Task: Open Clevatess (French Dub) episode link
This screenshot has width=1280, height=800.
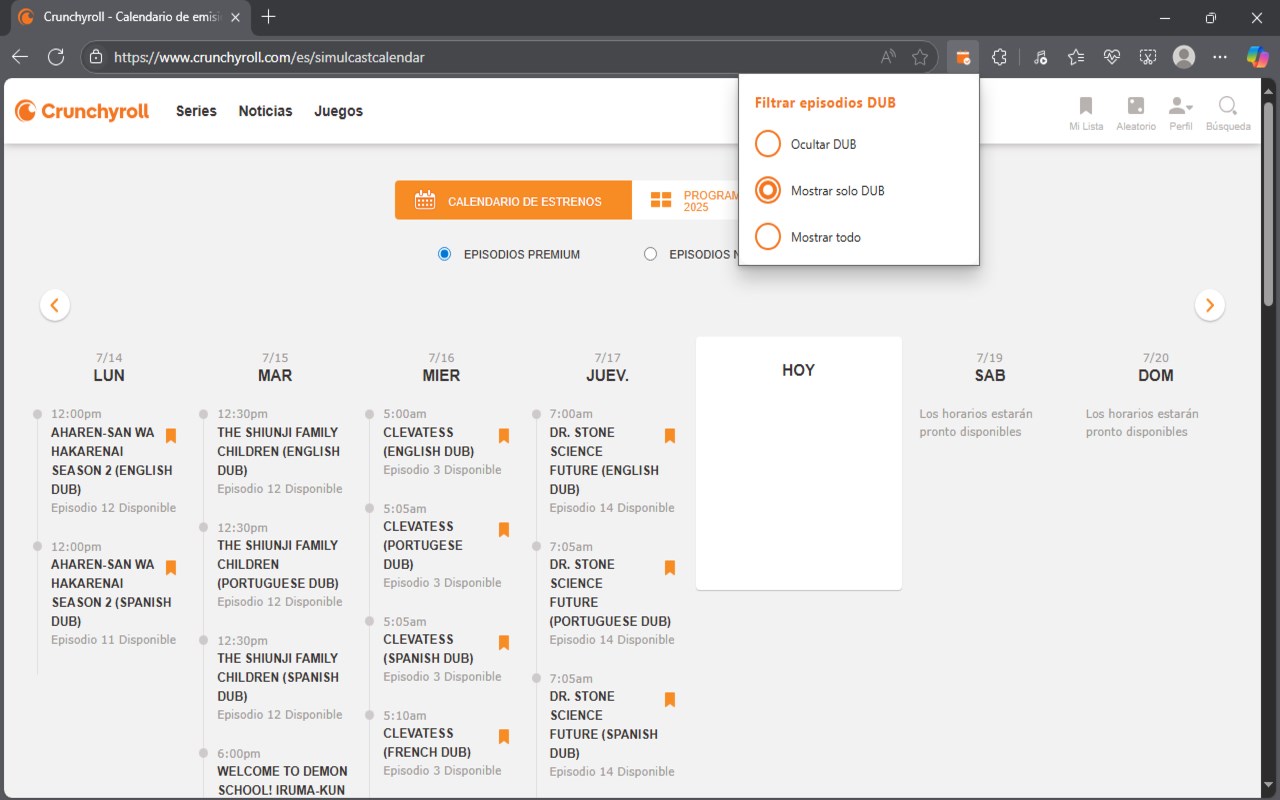Action: pyautogui.click(x=428, y=742)
